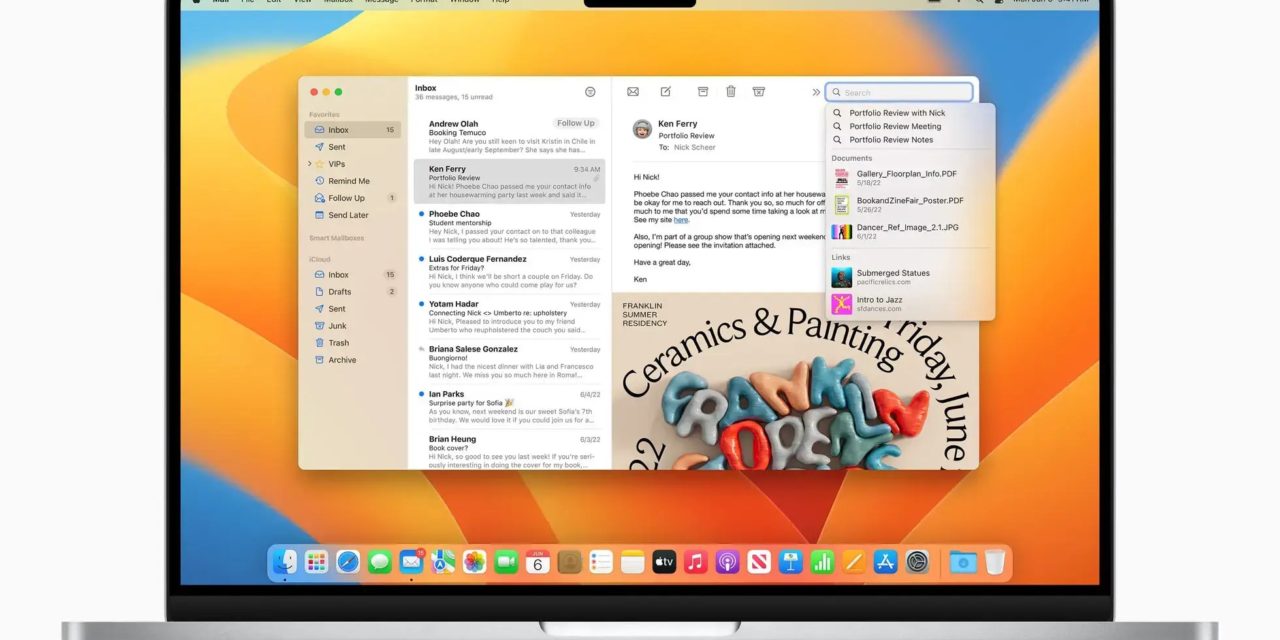Follow the "here" link in the email
1280x640 pixels.
pyautogui.click(x=681, y=220)
